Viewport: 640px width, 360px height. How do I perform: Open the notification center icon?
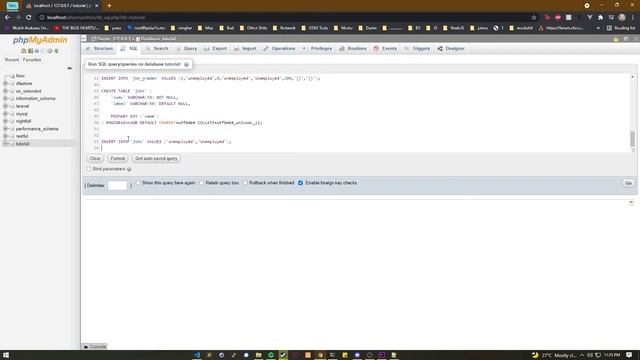[x=629, y=355]
